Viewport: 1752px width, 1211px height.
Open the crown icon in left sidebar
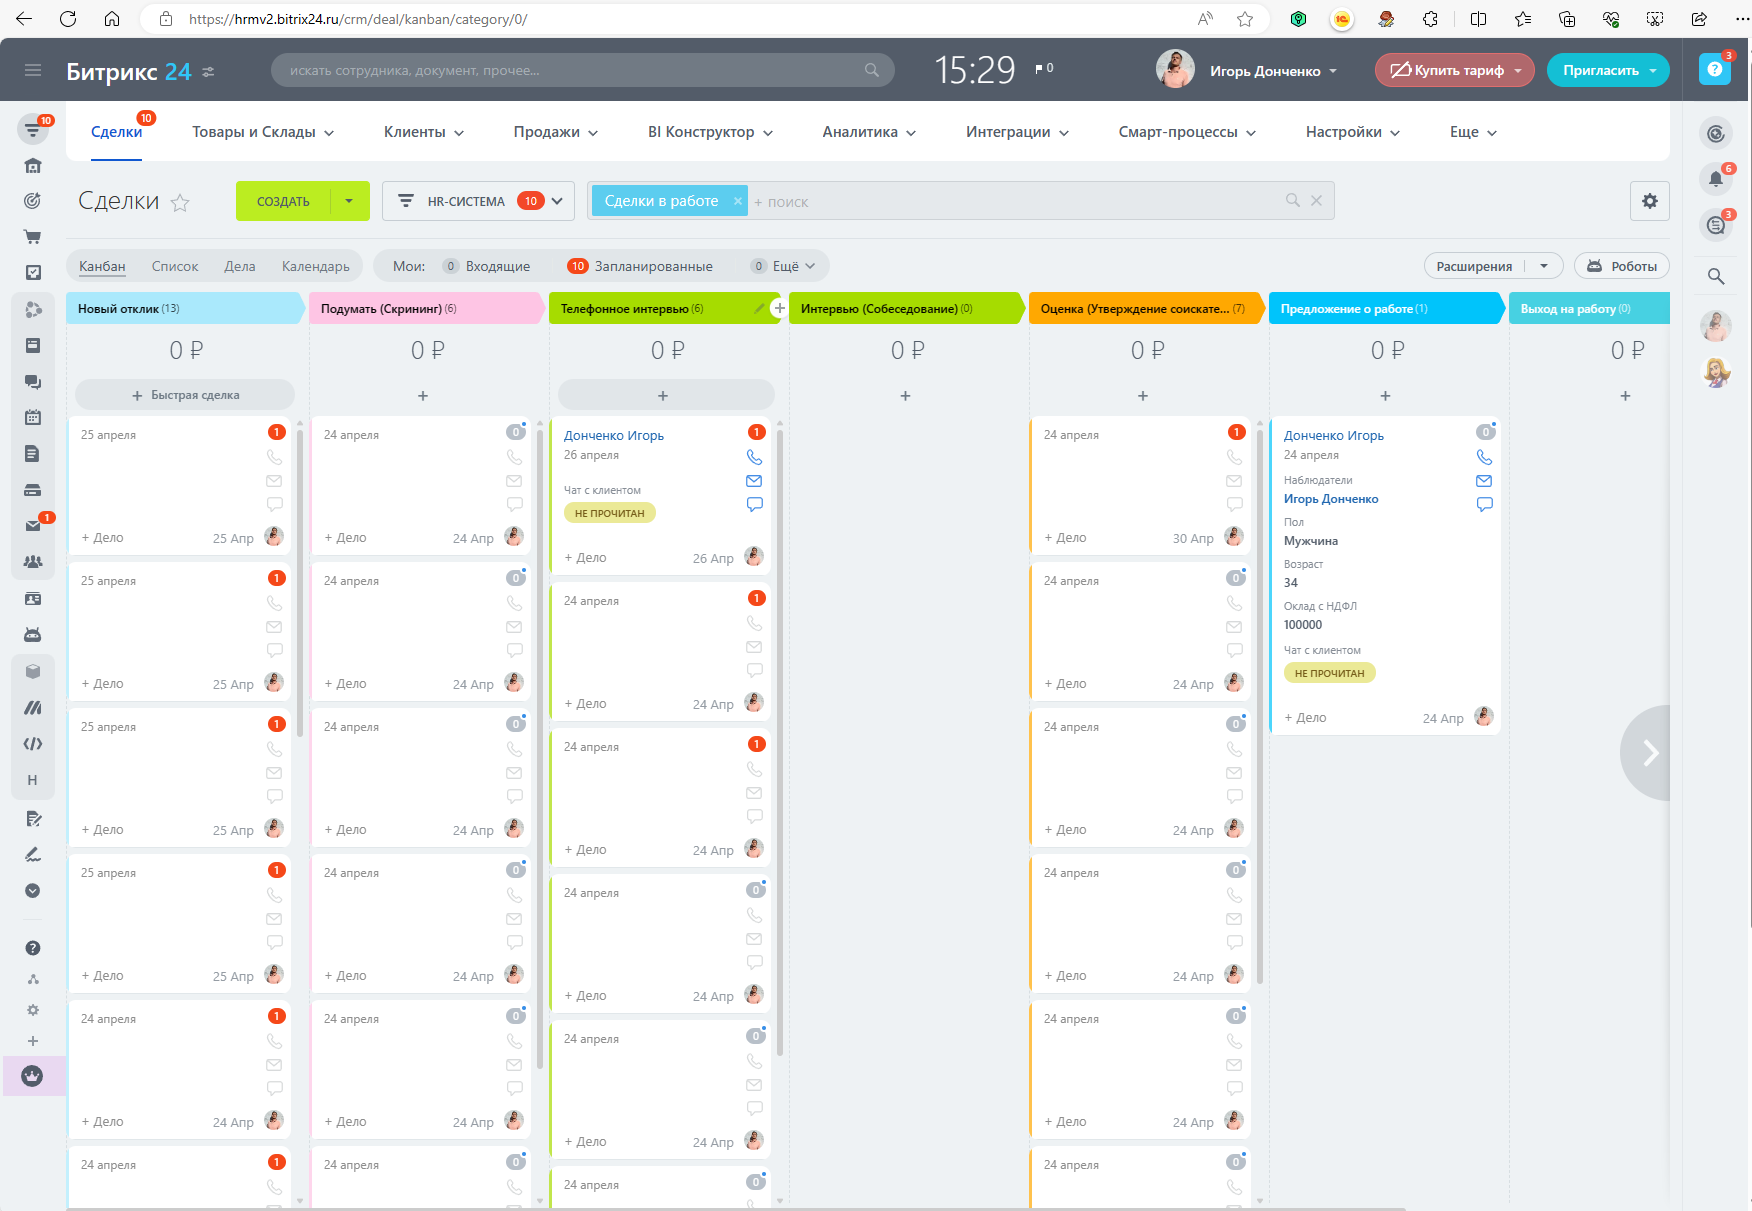click(33, 1076)
